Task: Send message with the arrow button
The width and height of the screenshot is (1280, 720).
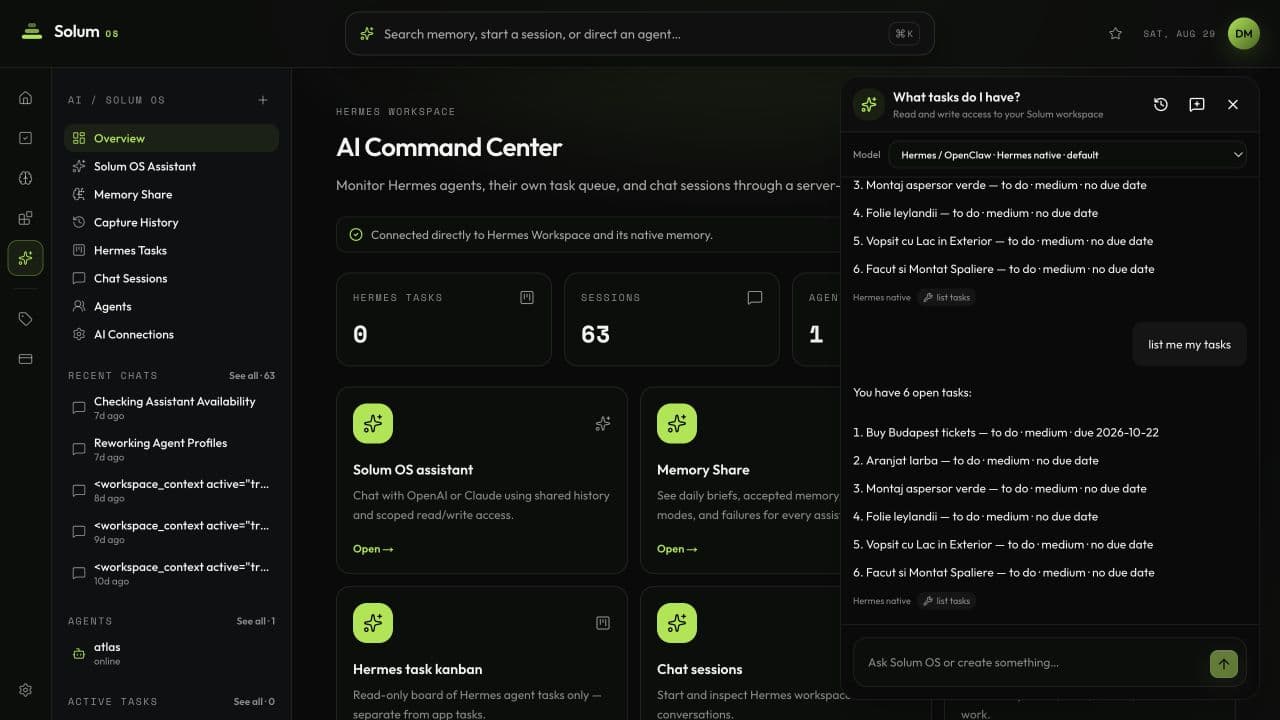Action: click(x=1224, y=663)
